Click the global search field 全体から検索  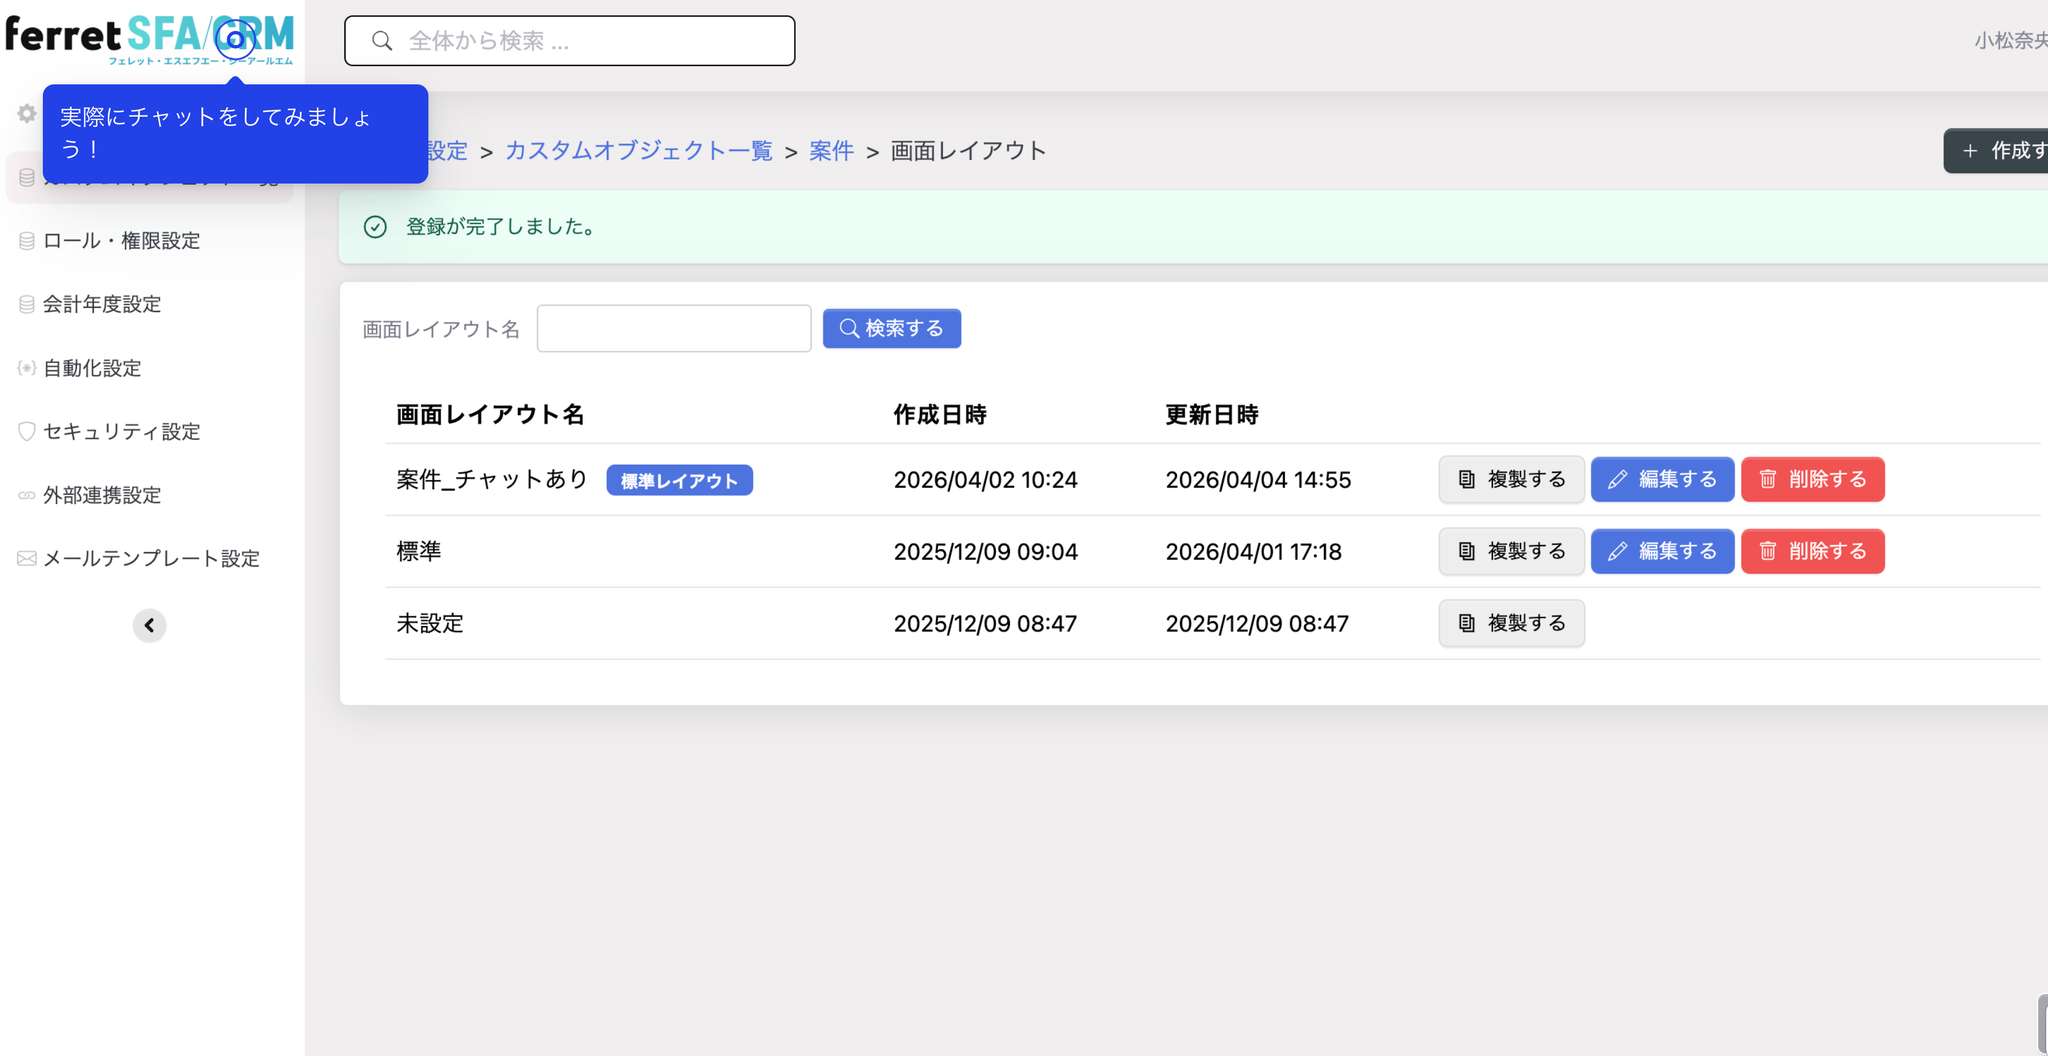tap(570, 41)
